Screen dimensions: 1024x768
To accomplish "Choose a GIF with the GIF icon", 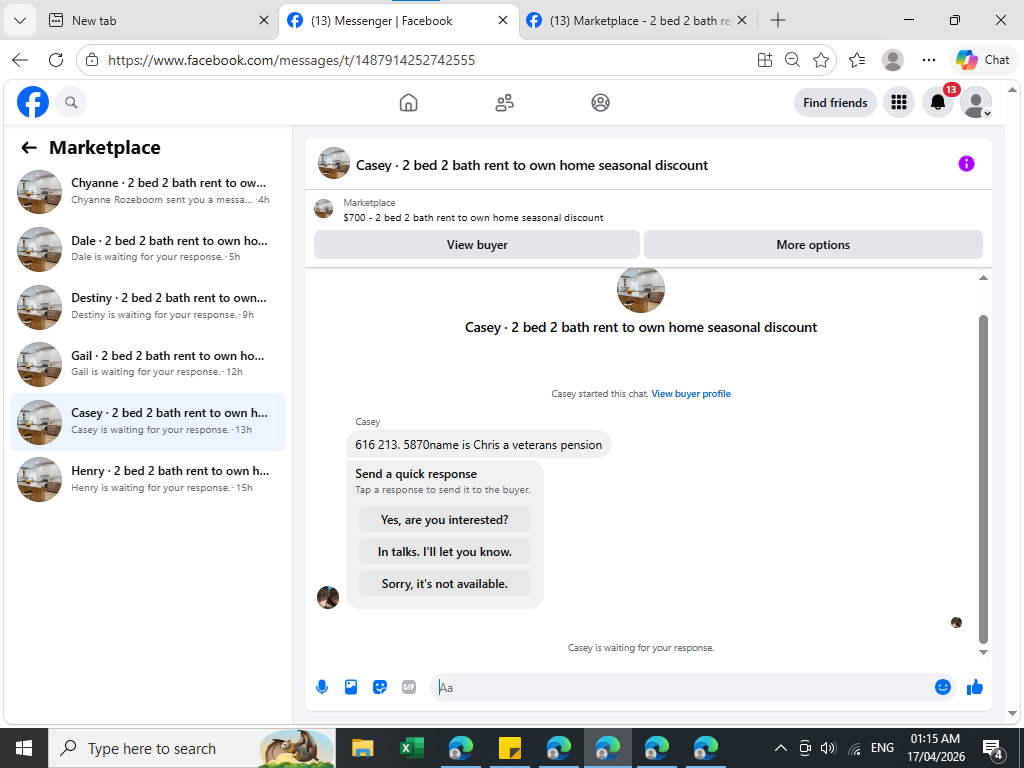I will click(409, 687).
